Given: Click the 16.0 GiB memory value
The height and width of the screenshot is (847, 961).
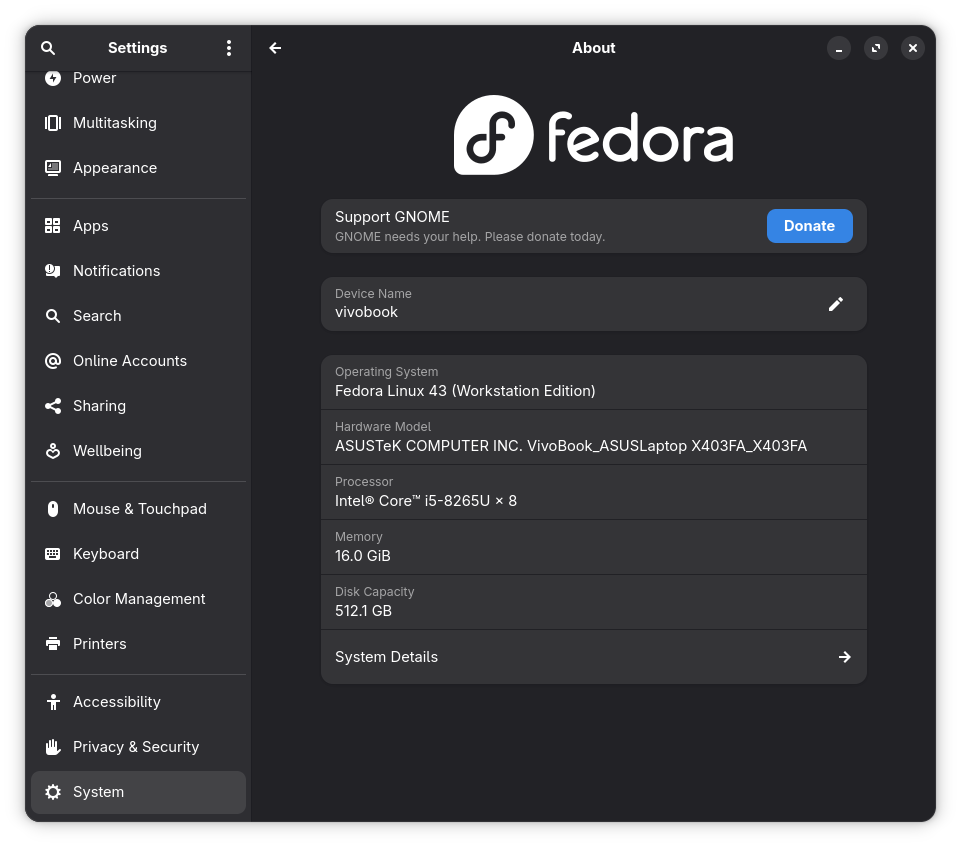Looking at the screenshot, I should pyautogui.click(x=362, y=556).
